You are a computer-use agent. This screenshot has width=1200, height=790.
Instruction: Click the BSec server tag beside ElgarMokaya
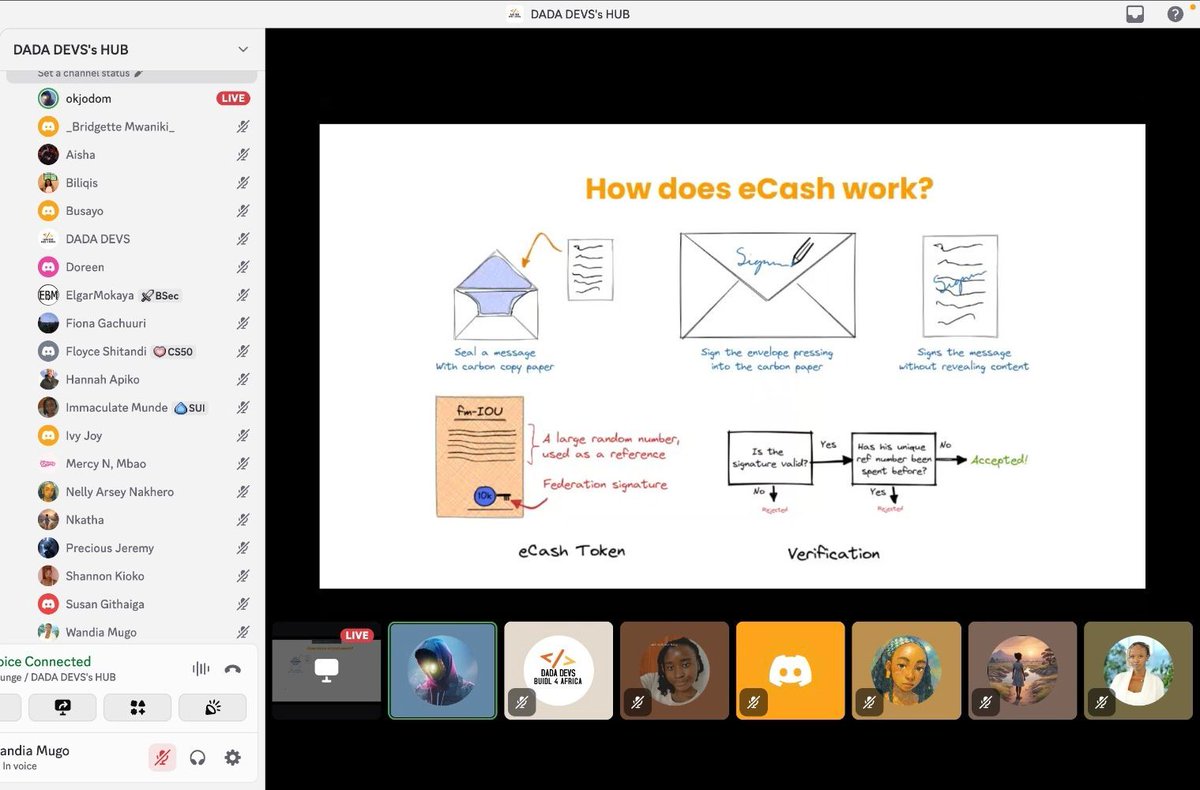click(x=161, y=295)
